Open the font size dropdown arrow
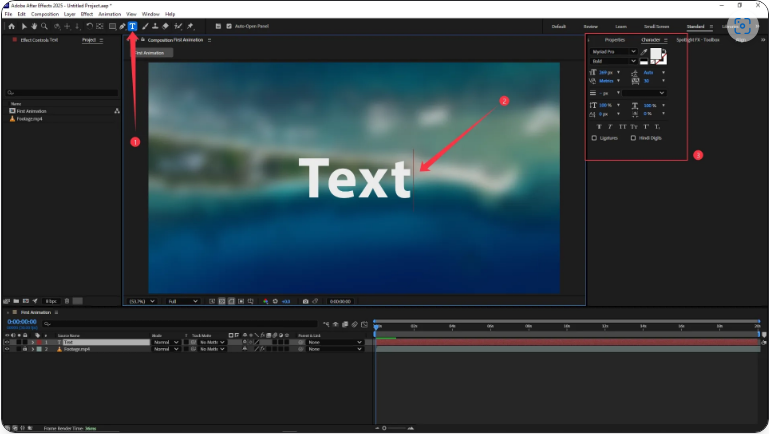The width and height of the screenshot is (769, 434). pos(618,73)
